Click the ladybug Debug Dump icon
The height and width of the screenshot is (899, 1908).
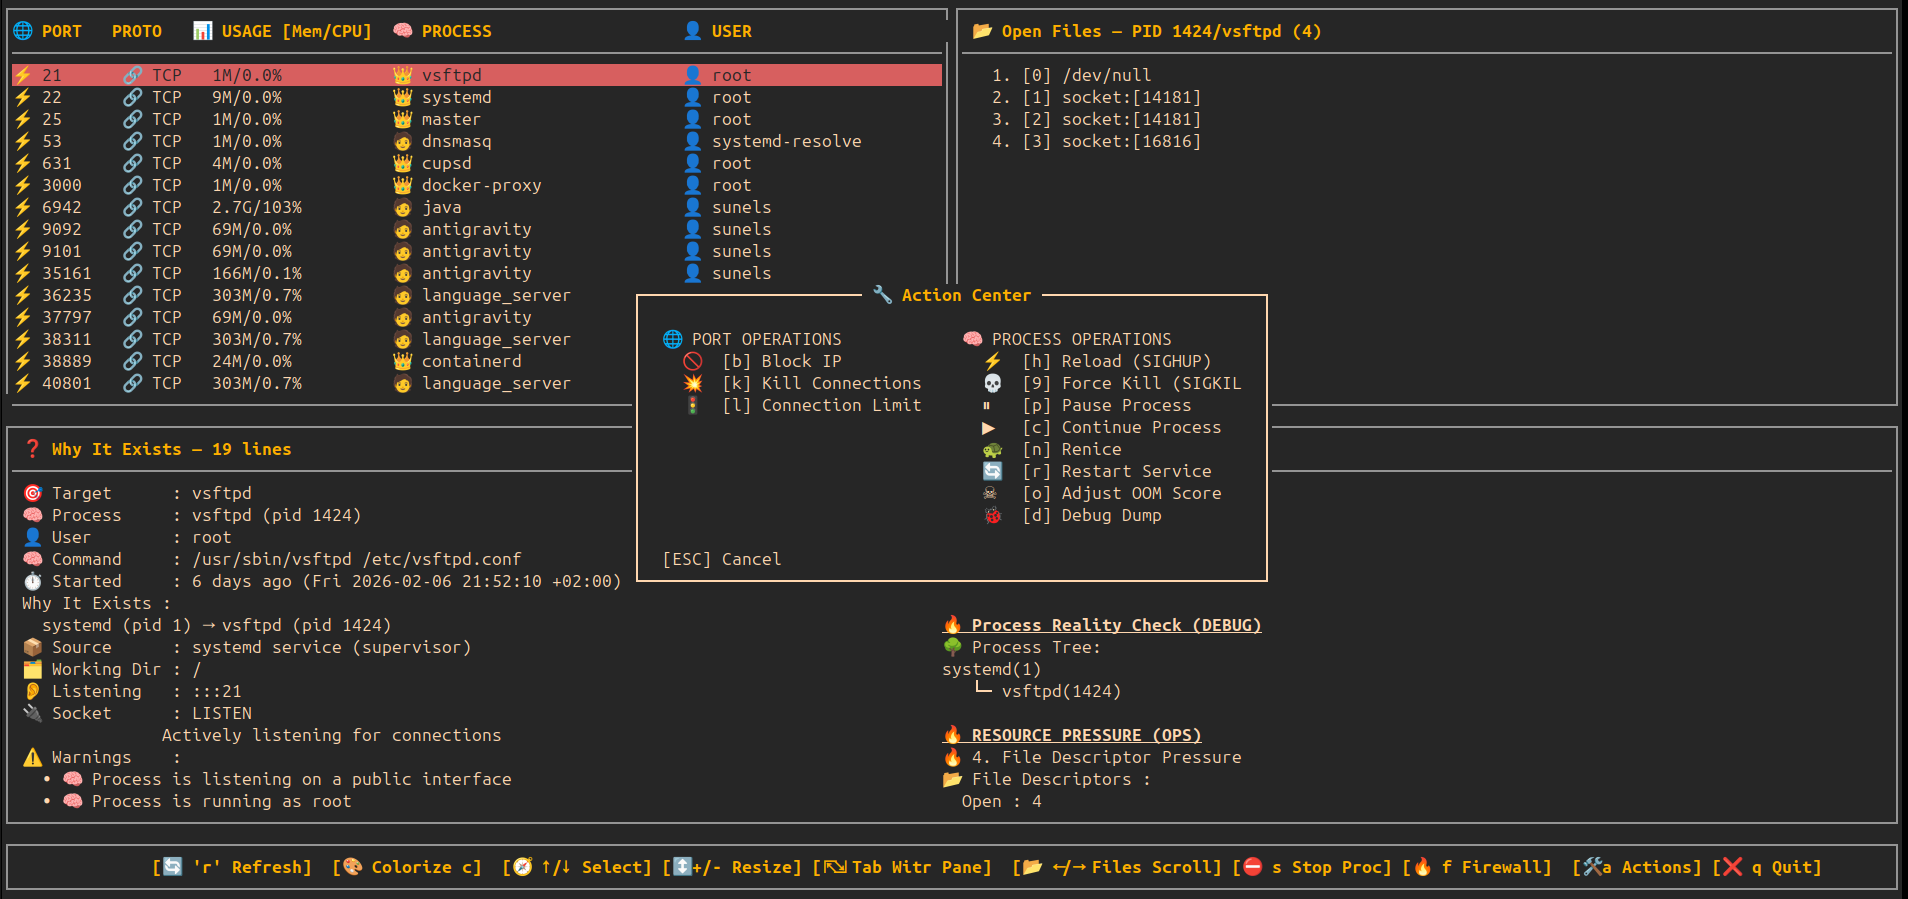point(992,515)
